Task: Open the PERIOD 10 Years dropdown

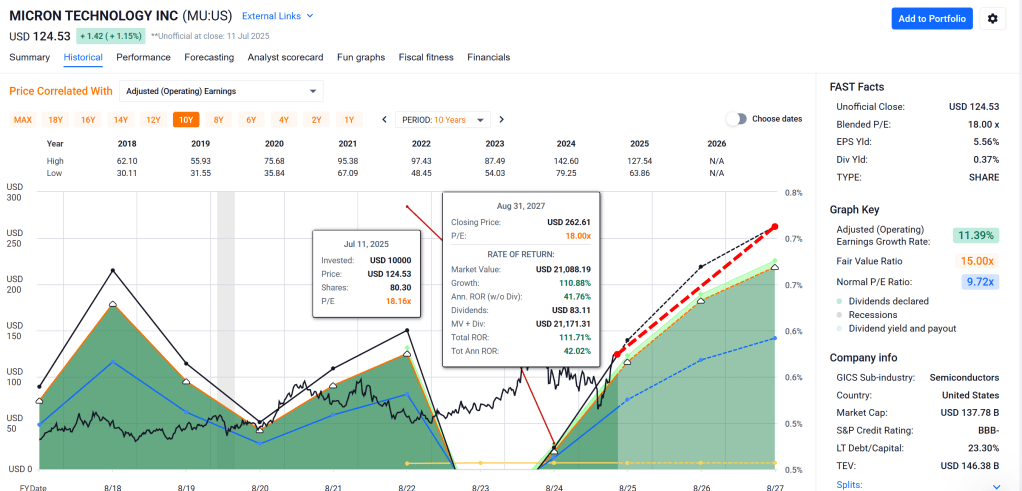Action: pyautogui.click(x=444, y=120)
